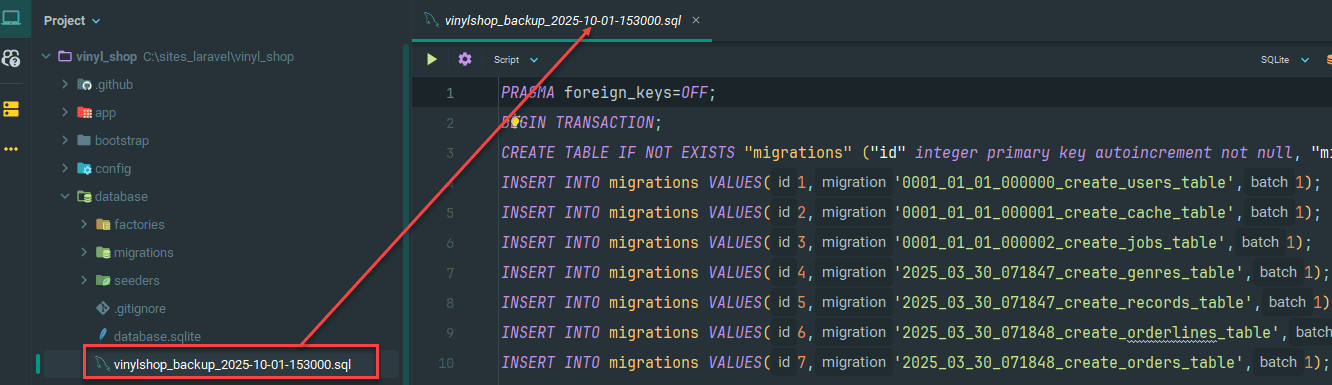Select the database.sqlite file in the tree
This screenshot has width=1332, height=385.
coord(164,336)
